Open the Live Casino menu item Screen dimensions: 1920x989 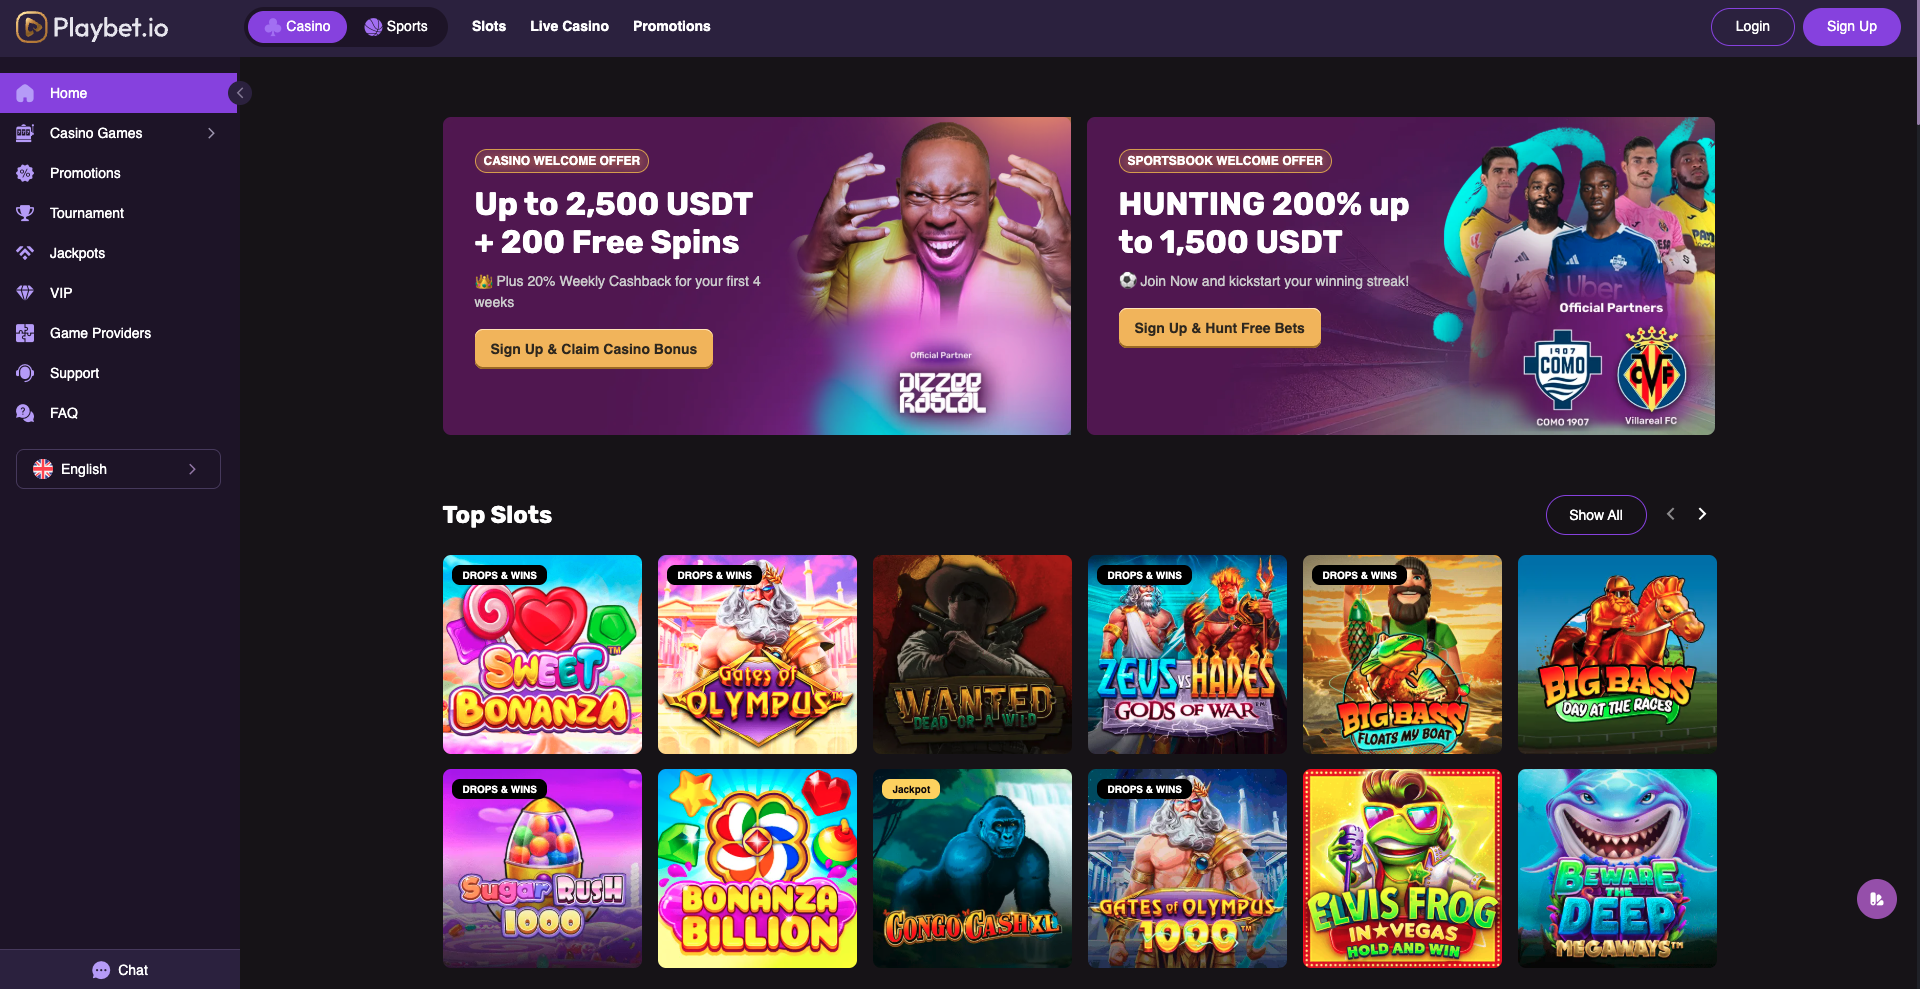click(x=569, y=27)
